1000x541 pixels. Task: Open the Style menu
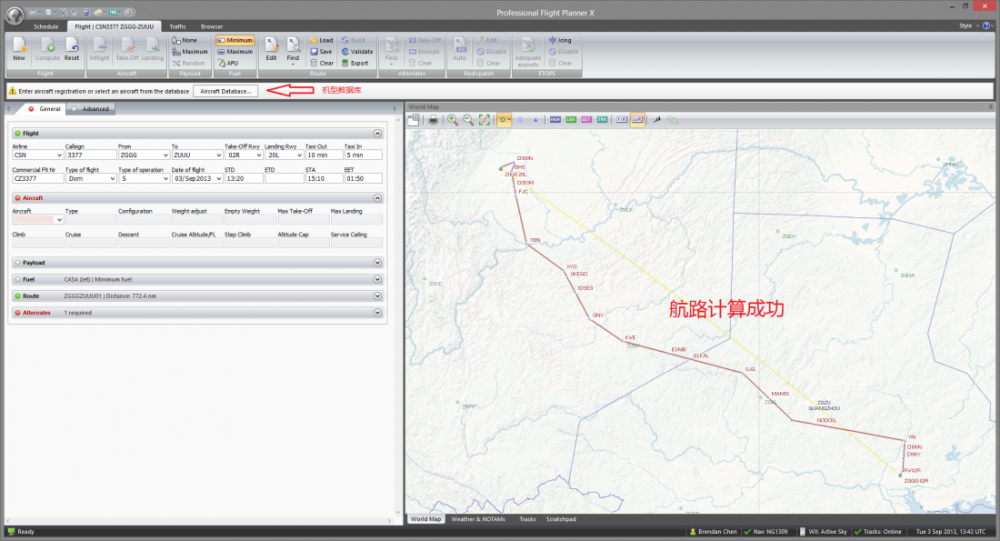click(x=967, y=26)
